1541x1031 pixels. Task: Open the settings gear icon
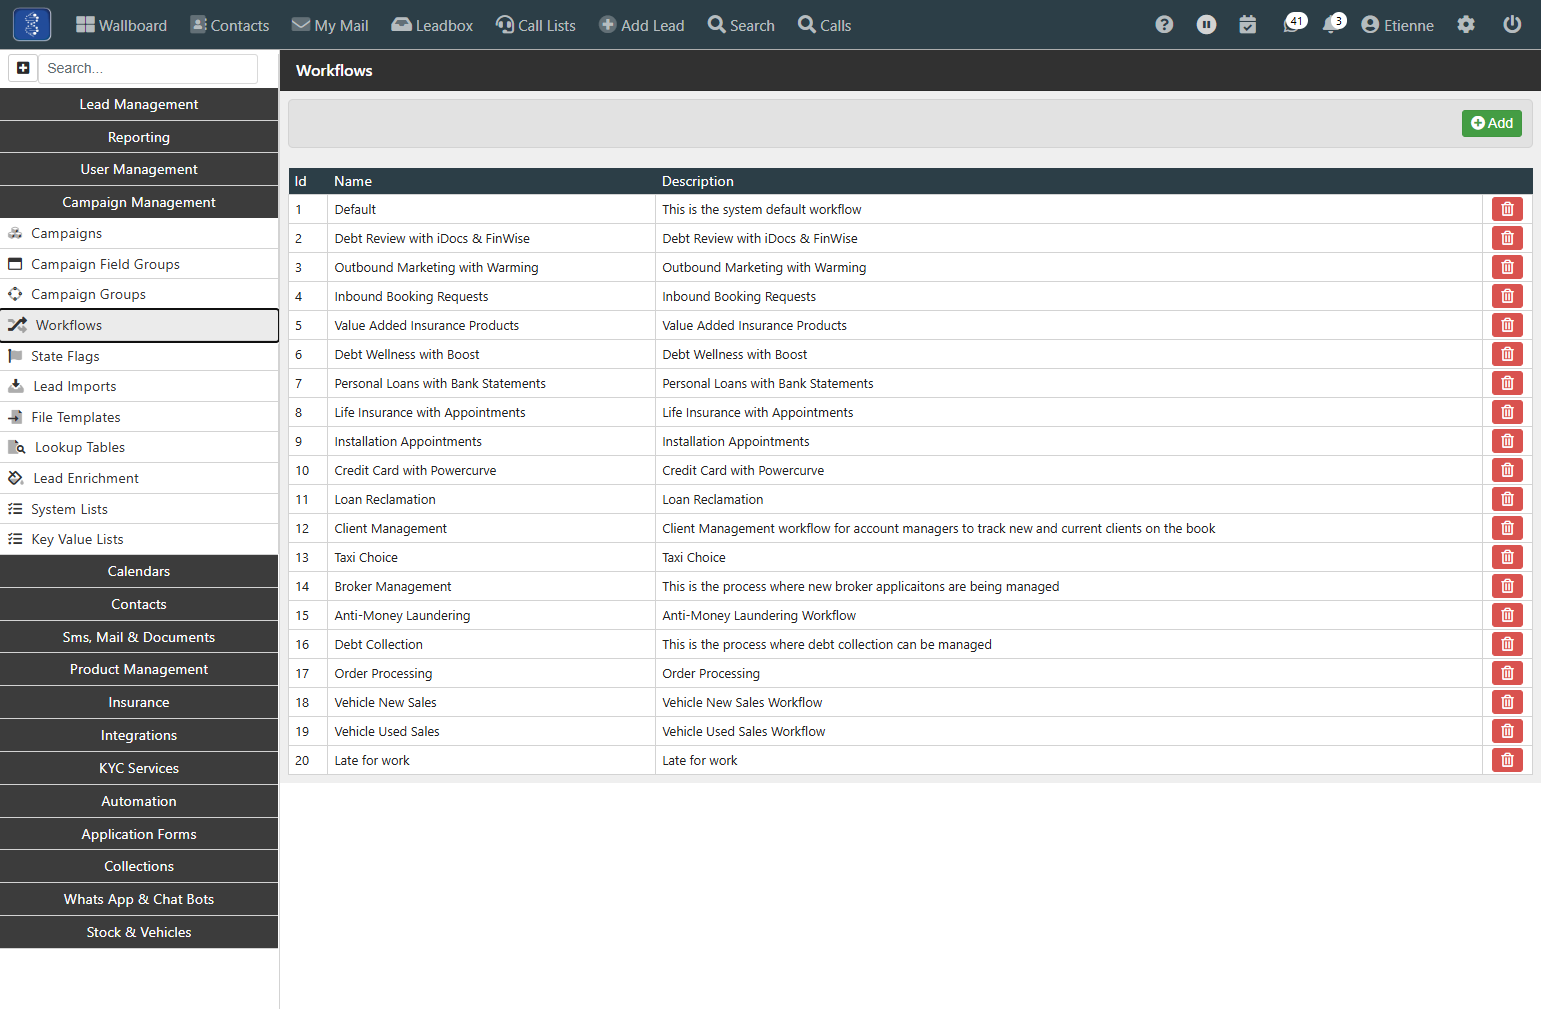point(1466,25)
